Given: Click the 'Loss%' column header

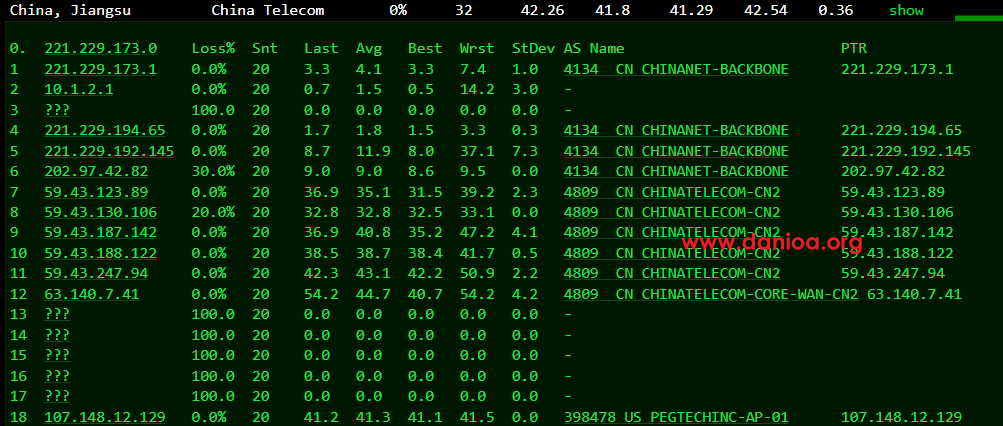Looking at the screenshot, I should click(213, 49).
